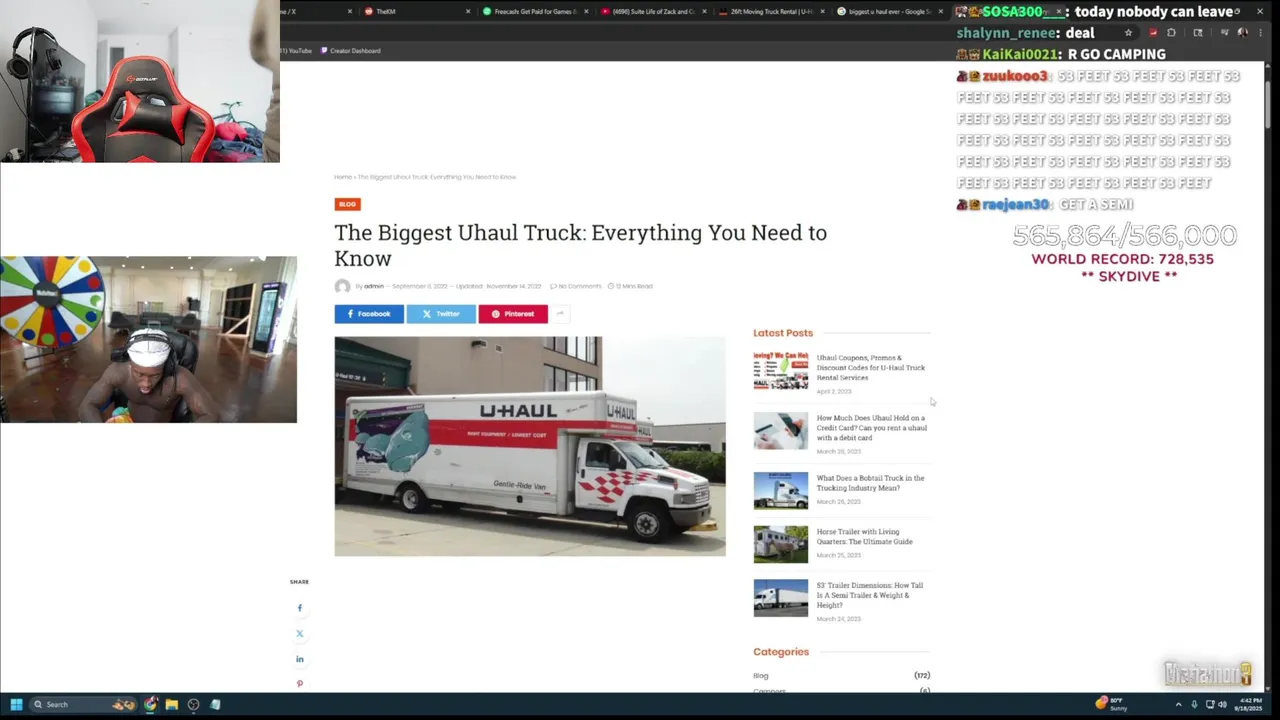Image resolution: width=1280 pixels, height=720 pixels.
Task: Open the admin author link
Action: [x=373, y=286]
